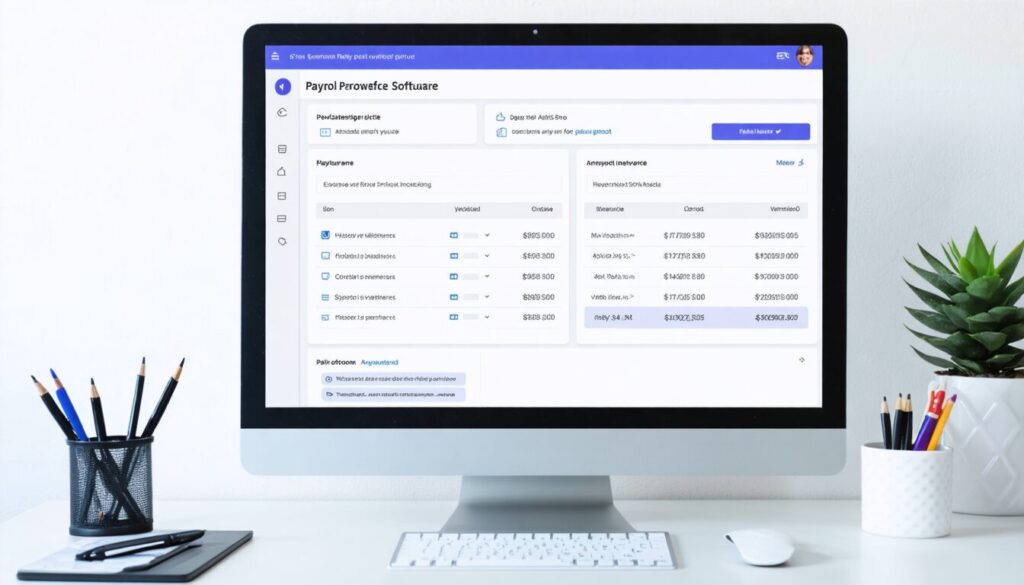Image resolution: width=1024 pixels, height=585 pixels.
Task: Click blue badge icon in first left-table row
Action: click(454, 235)
